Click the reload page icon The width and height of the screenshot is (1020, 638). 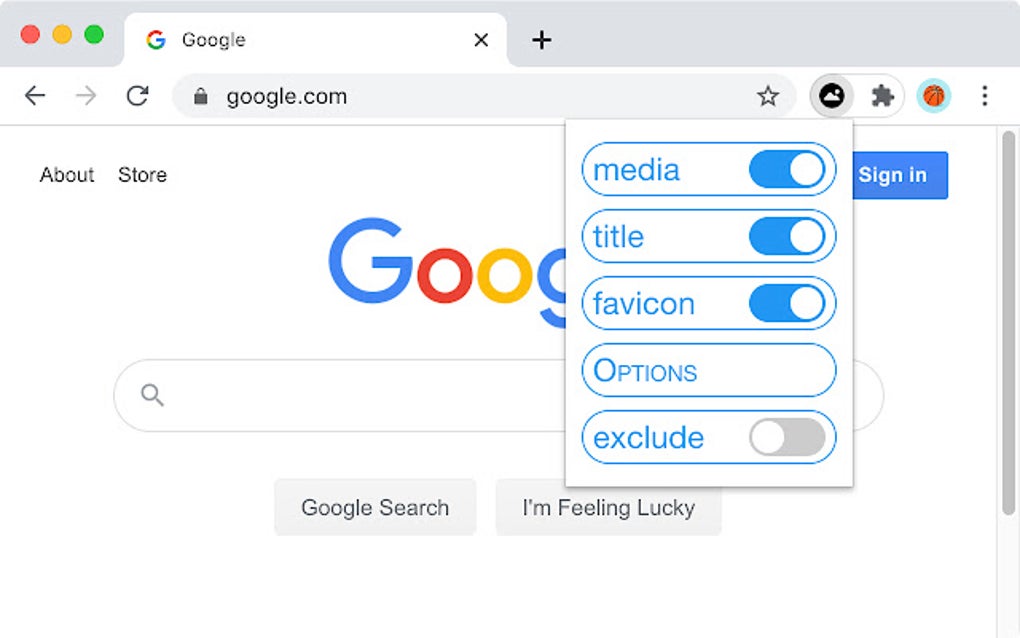pyautogui.click(x=138, y=96)
